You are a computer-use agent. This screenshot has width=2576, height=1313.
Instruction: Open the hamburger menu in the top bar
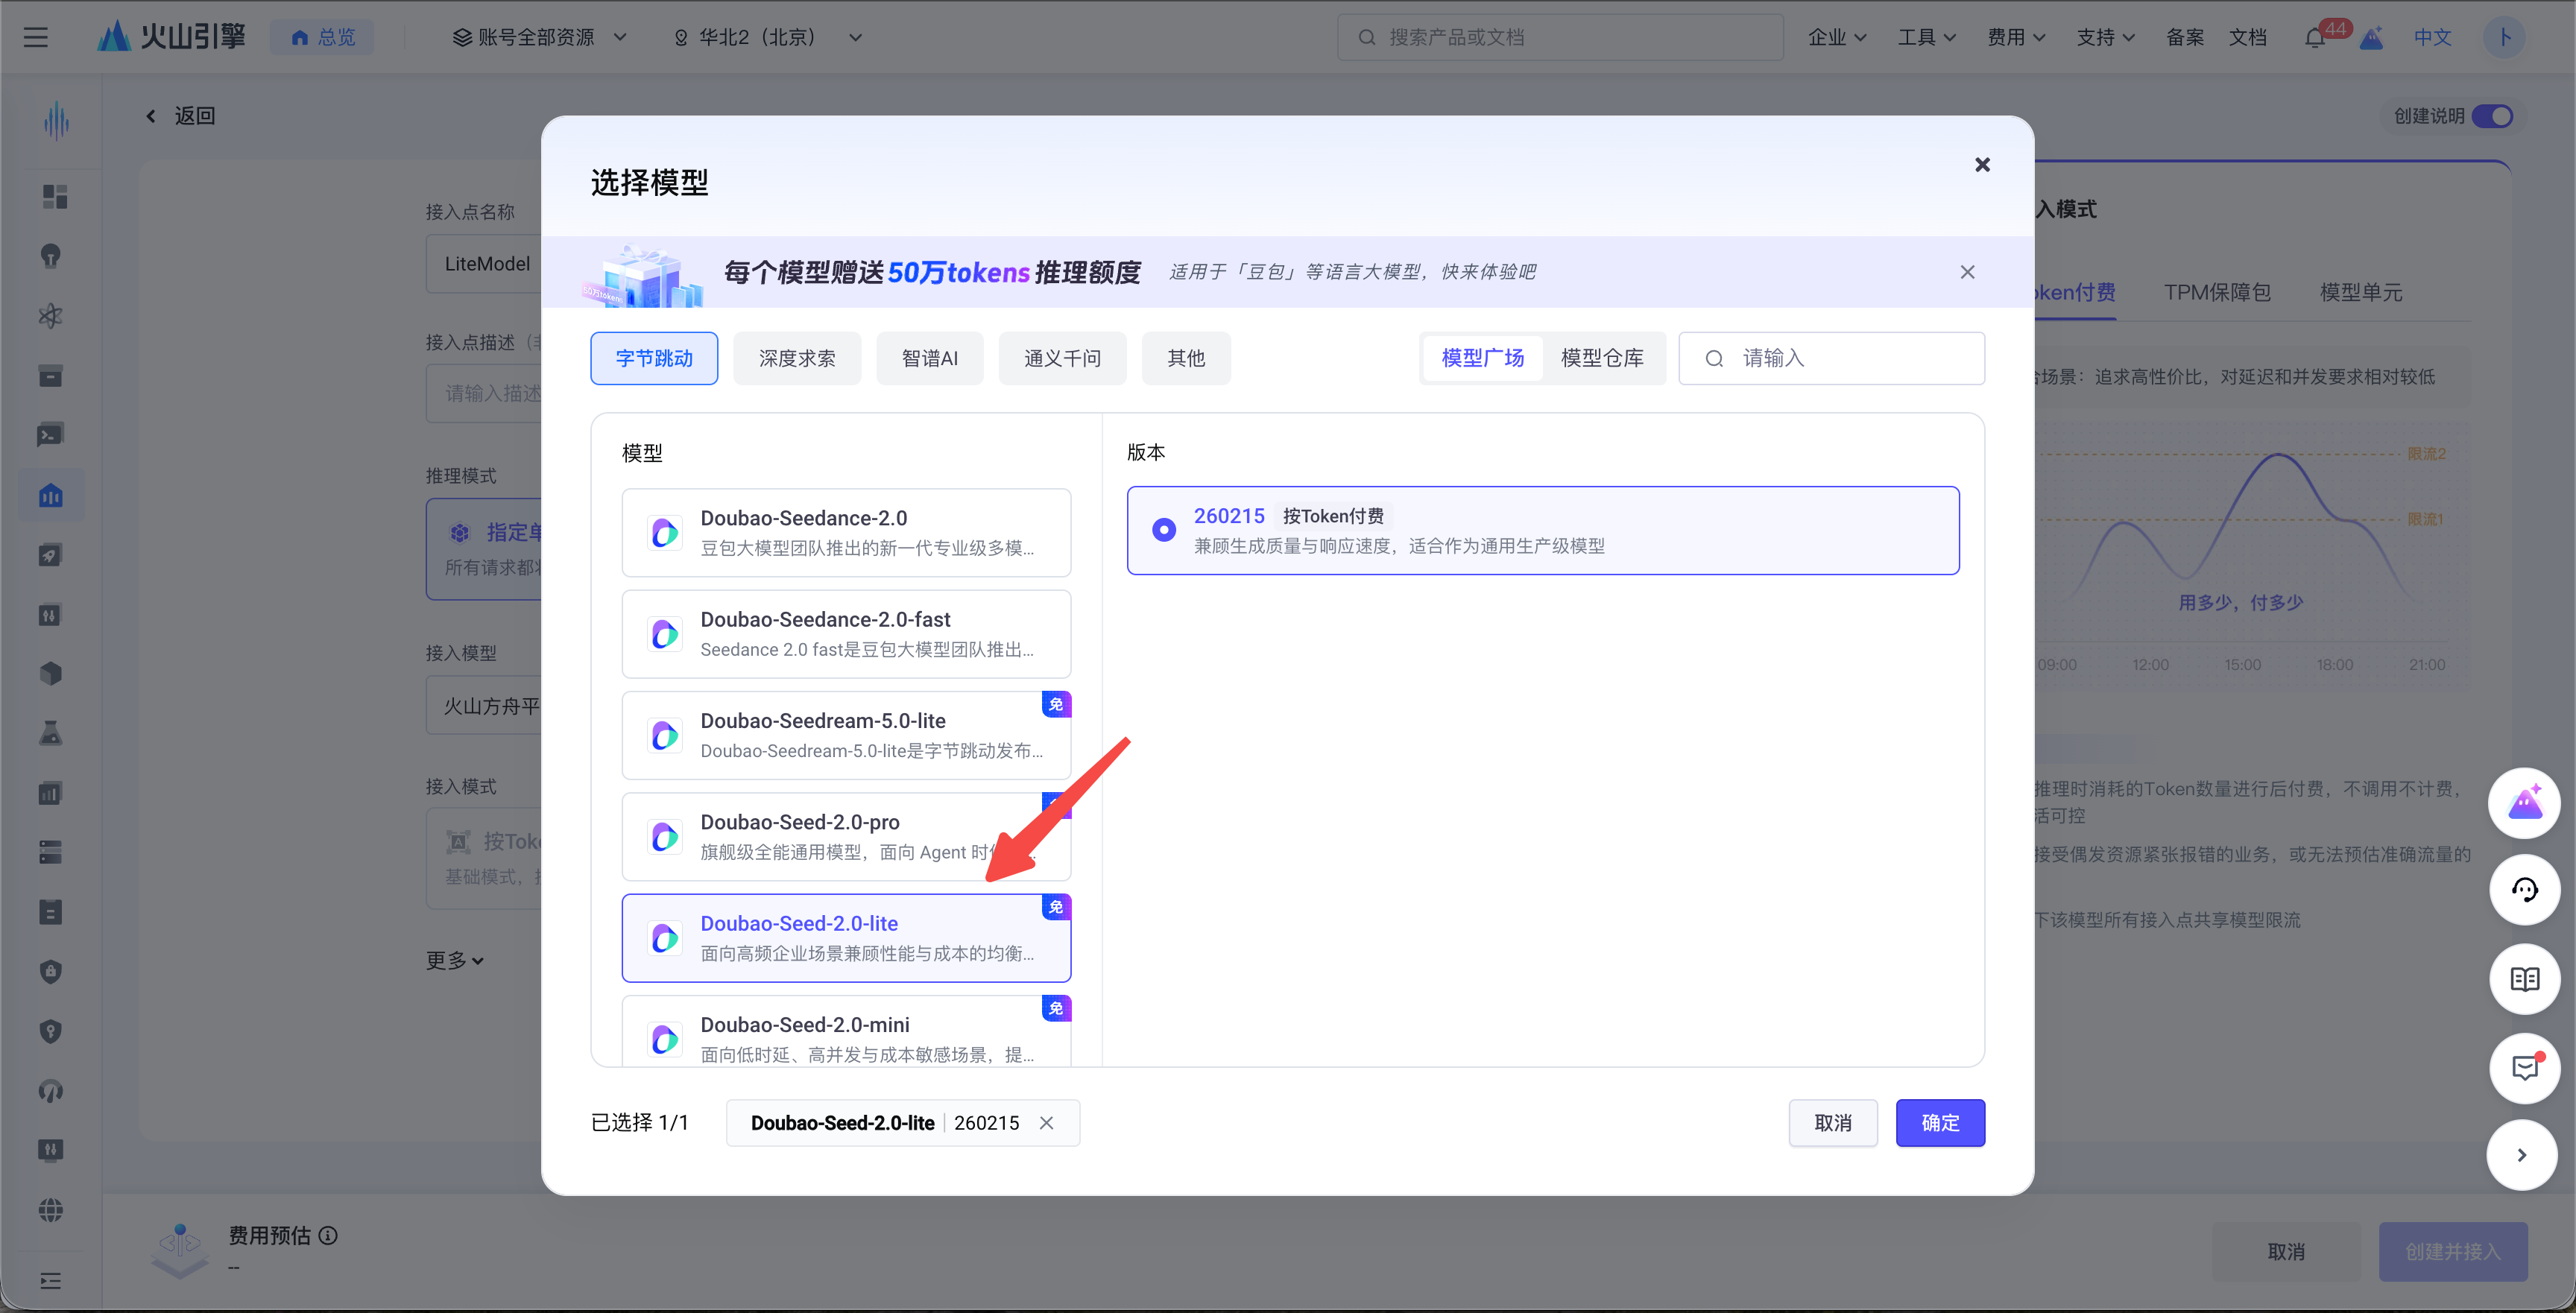coord(36,37)
